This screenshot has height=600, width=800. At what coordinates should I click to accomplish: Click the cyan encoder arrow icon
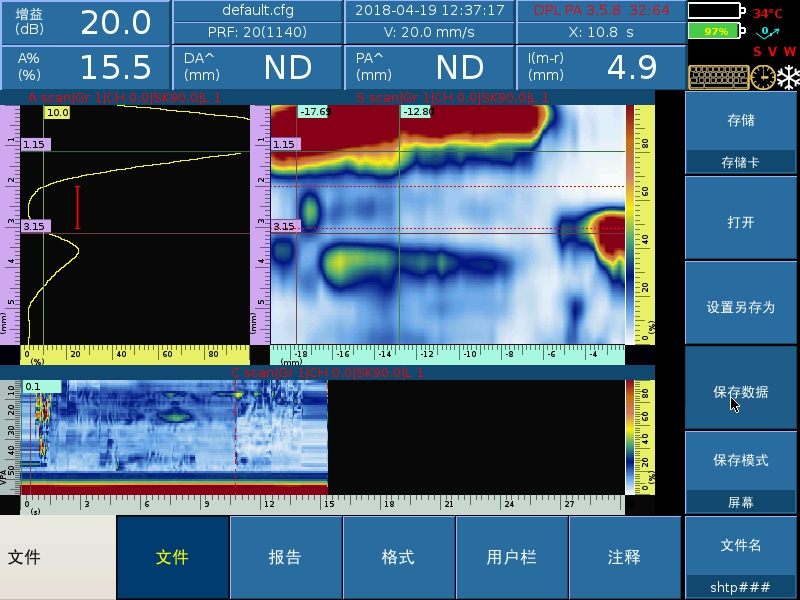[768, 32]
